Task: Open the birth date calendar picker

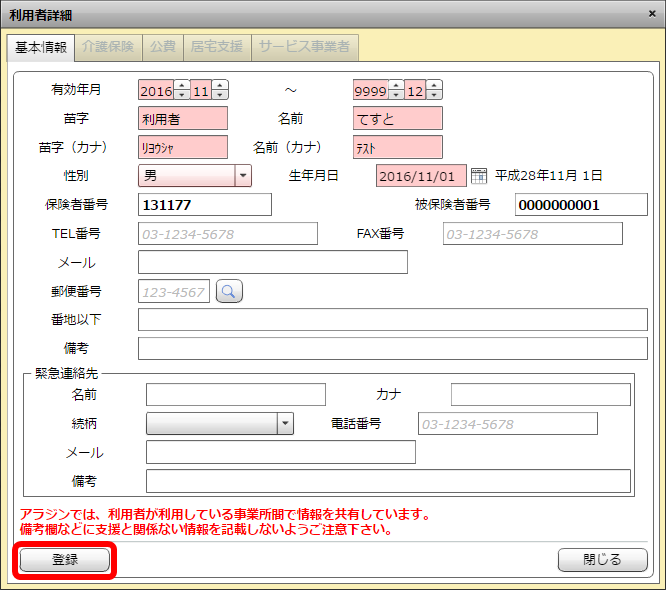Action: click(479, 175)
